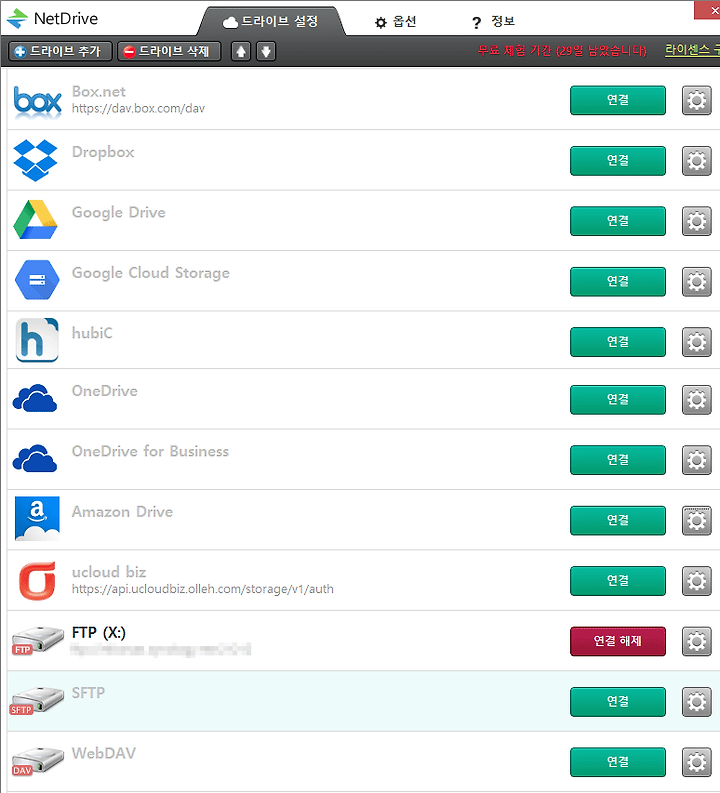Select the hubiC entry name
Image resolution: width=720 pixels, height=793 pixels.
pos(92,333)
